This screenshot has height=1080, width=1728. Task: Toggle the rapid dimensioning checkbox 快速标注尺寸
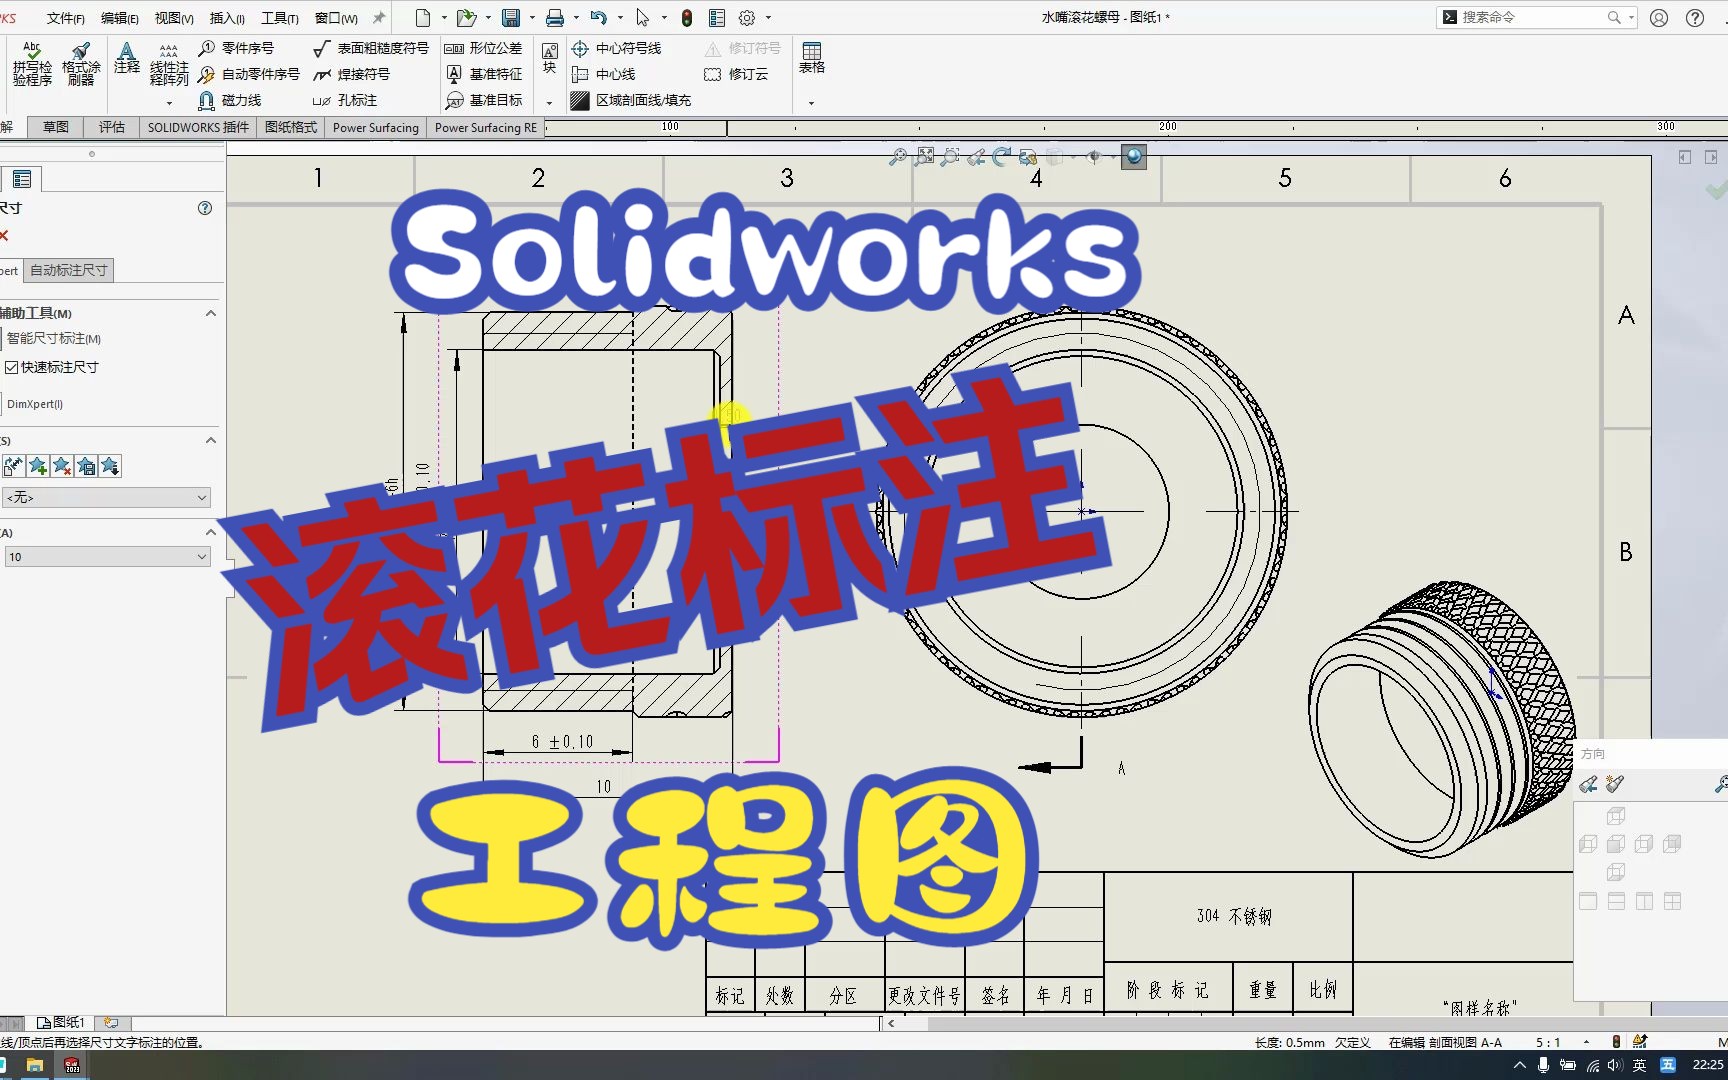tap(12, 367)
